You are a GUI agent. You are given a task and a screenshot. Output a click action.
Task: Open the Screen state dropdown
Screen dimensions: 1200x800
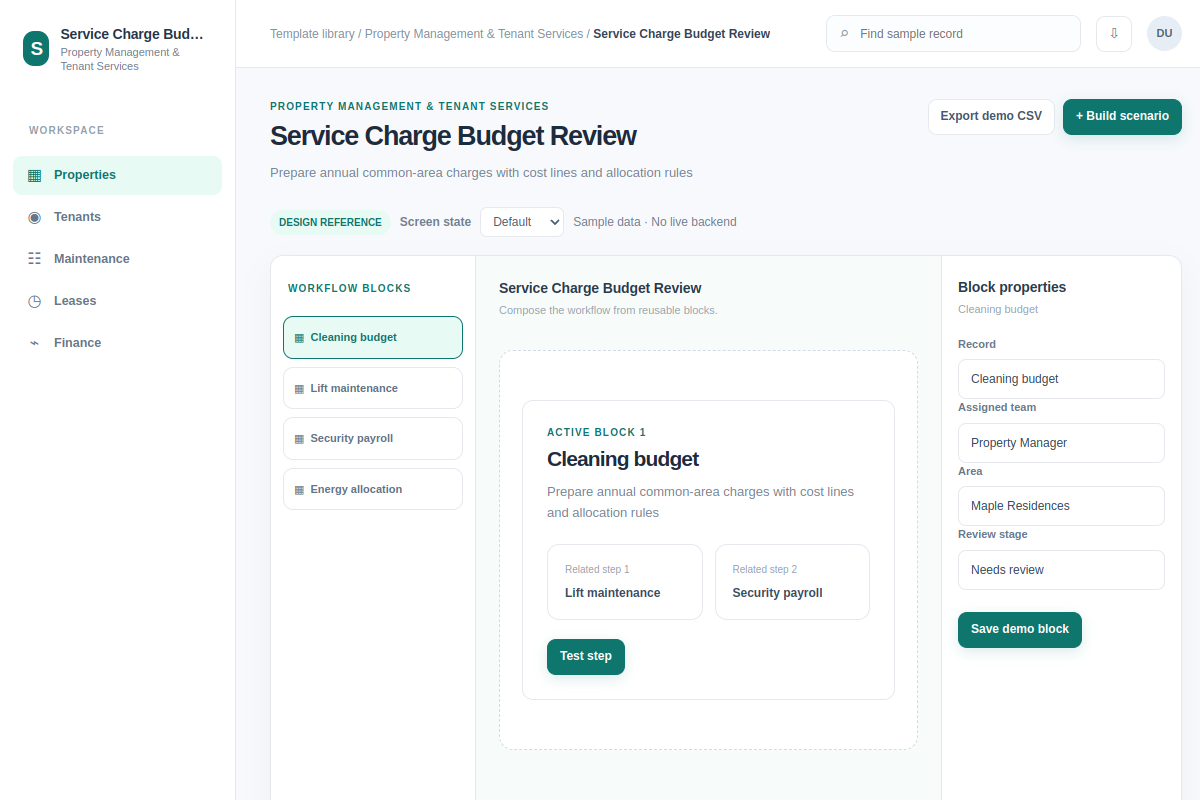(x=522, y=222)
